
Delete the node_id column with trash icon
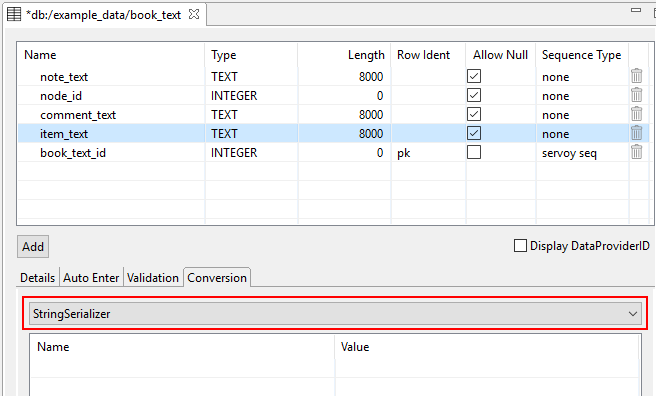[x=636, y=95]
